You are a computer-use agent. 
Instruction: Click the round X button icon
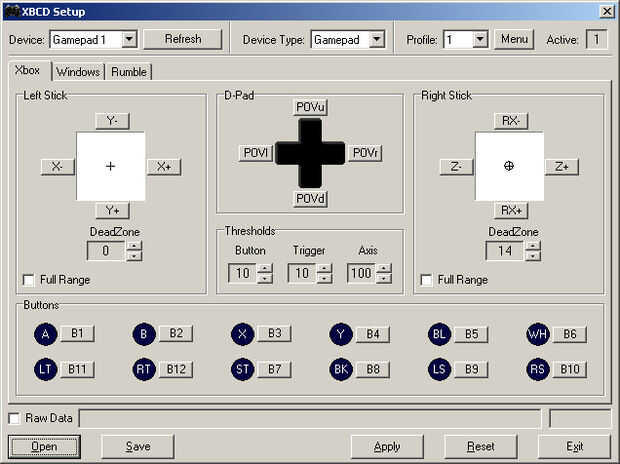pos(242,334)
